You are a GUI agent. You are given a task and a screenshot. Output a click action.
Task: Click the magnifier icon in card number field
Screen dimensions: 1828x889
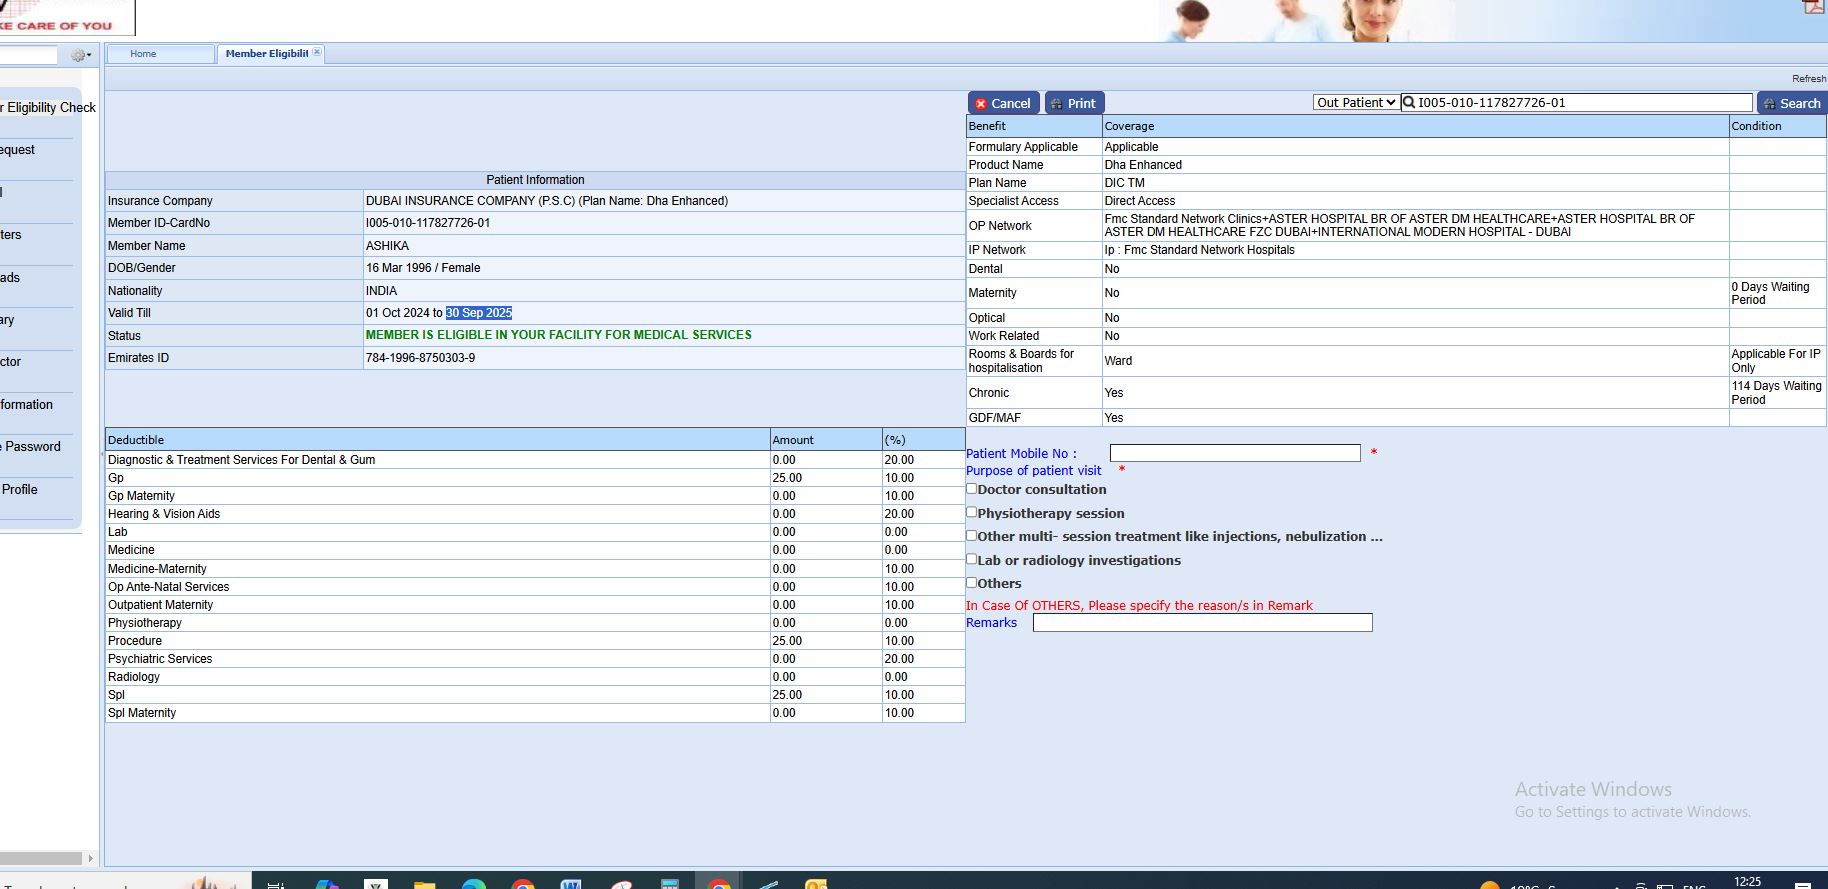1409,102
